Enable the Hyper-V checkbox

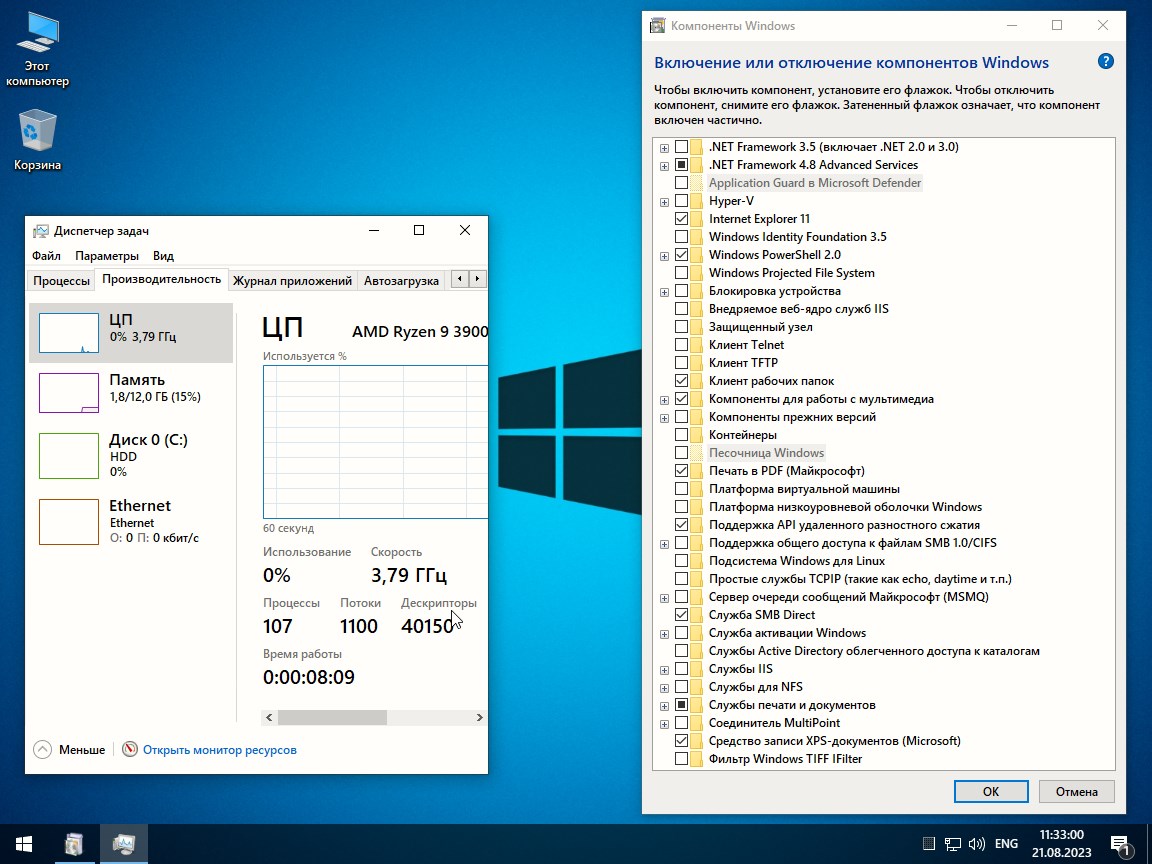pyautogui.click(x=681, y=201)
